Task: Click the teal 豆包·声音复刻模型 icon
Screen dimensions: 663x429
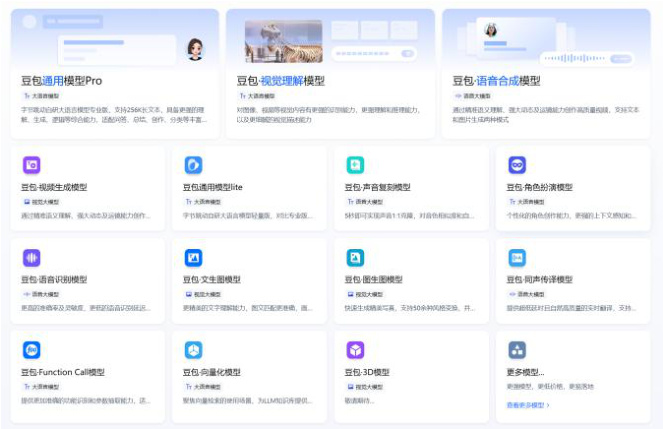Action: pos(355,165)
